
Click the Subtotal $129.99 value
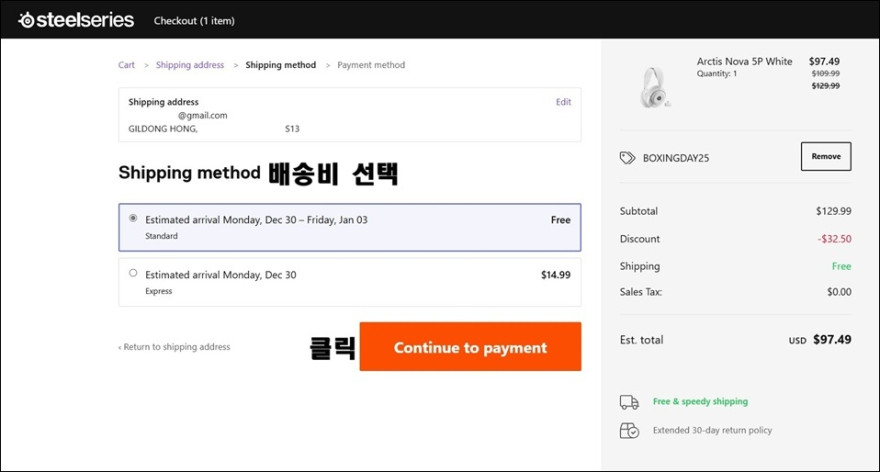(x=833, y=211)
